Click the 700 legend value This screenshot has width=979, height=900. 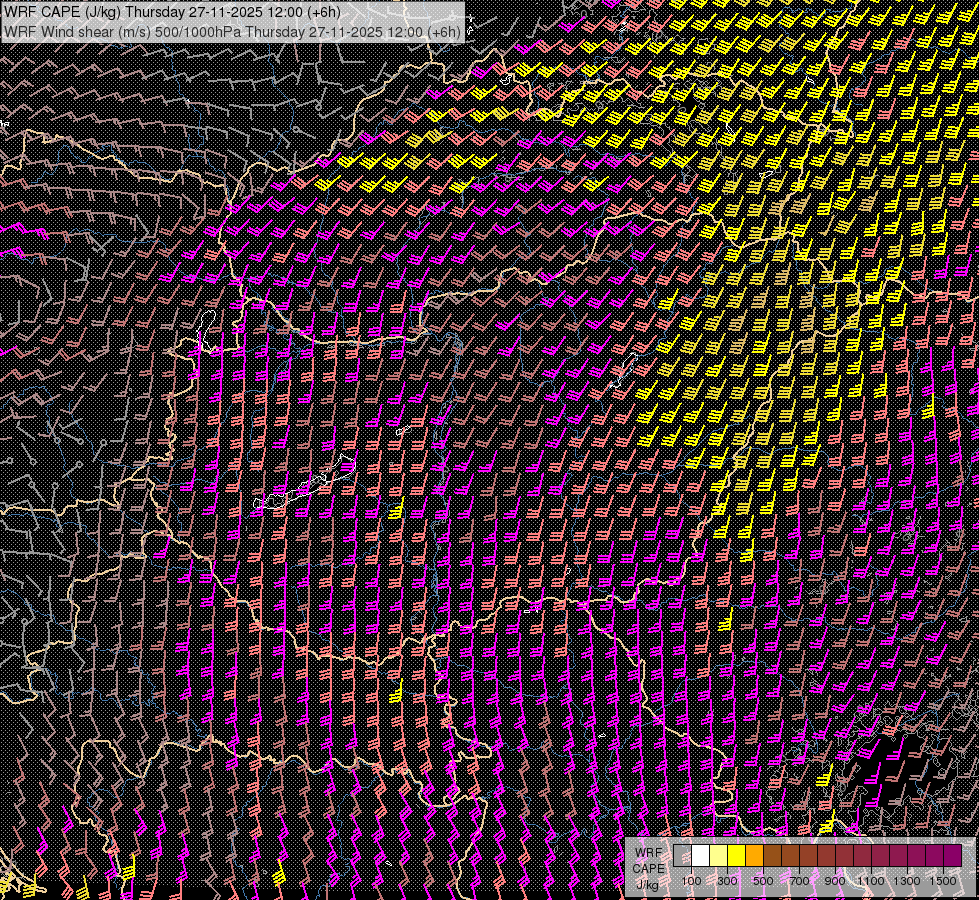point(799,881)
